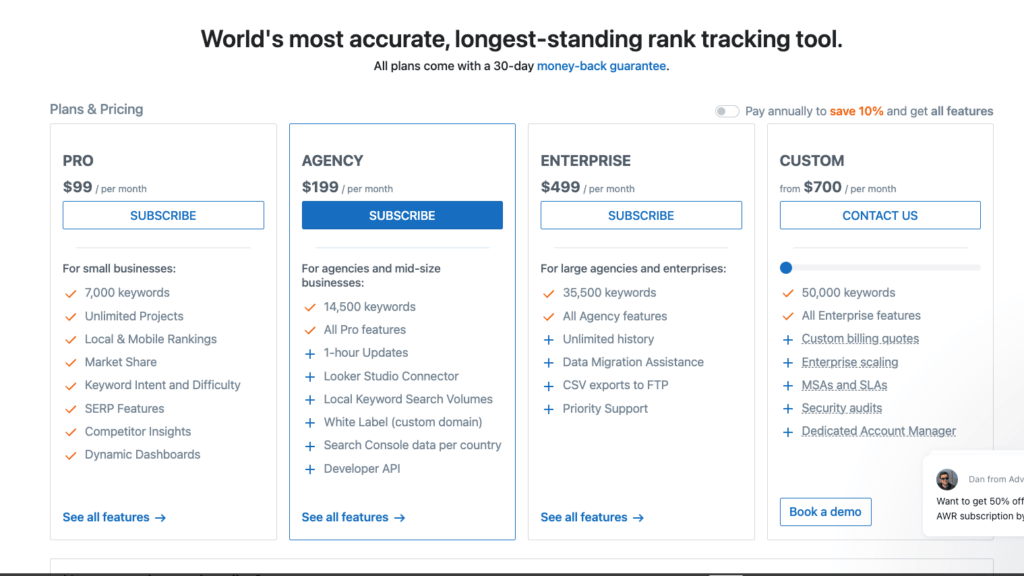Subscribe to the AGENCY plan
The width and height of the screenshot is (1024, 576).
(402, 215)
